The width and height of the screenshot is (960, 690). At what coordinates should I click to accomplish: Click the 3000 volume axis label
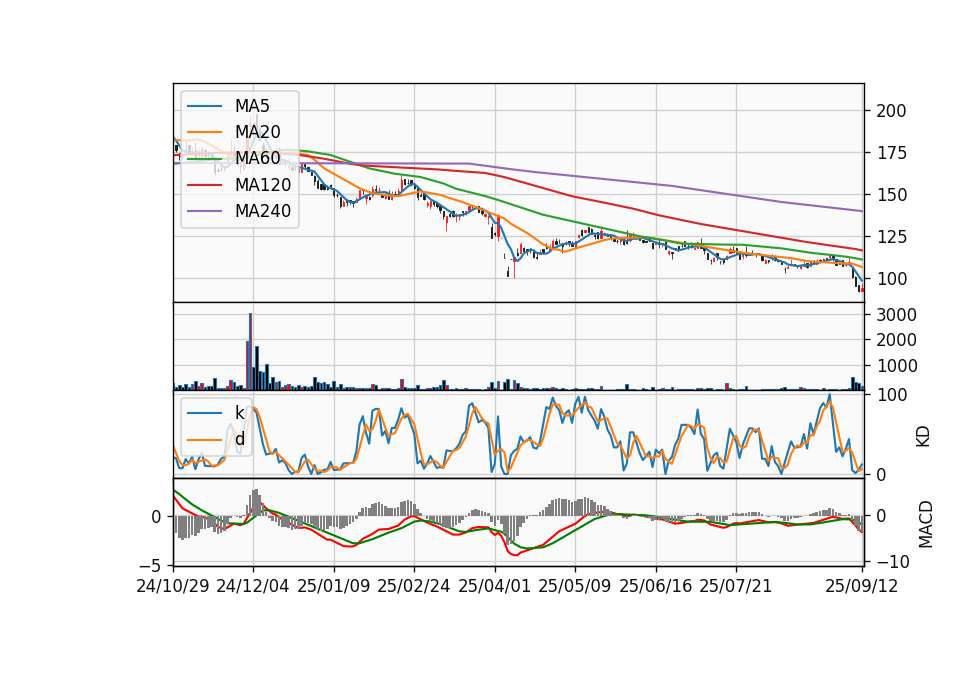(896, 315)
